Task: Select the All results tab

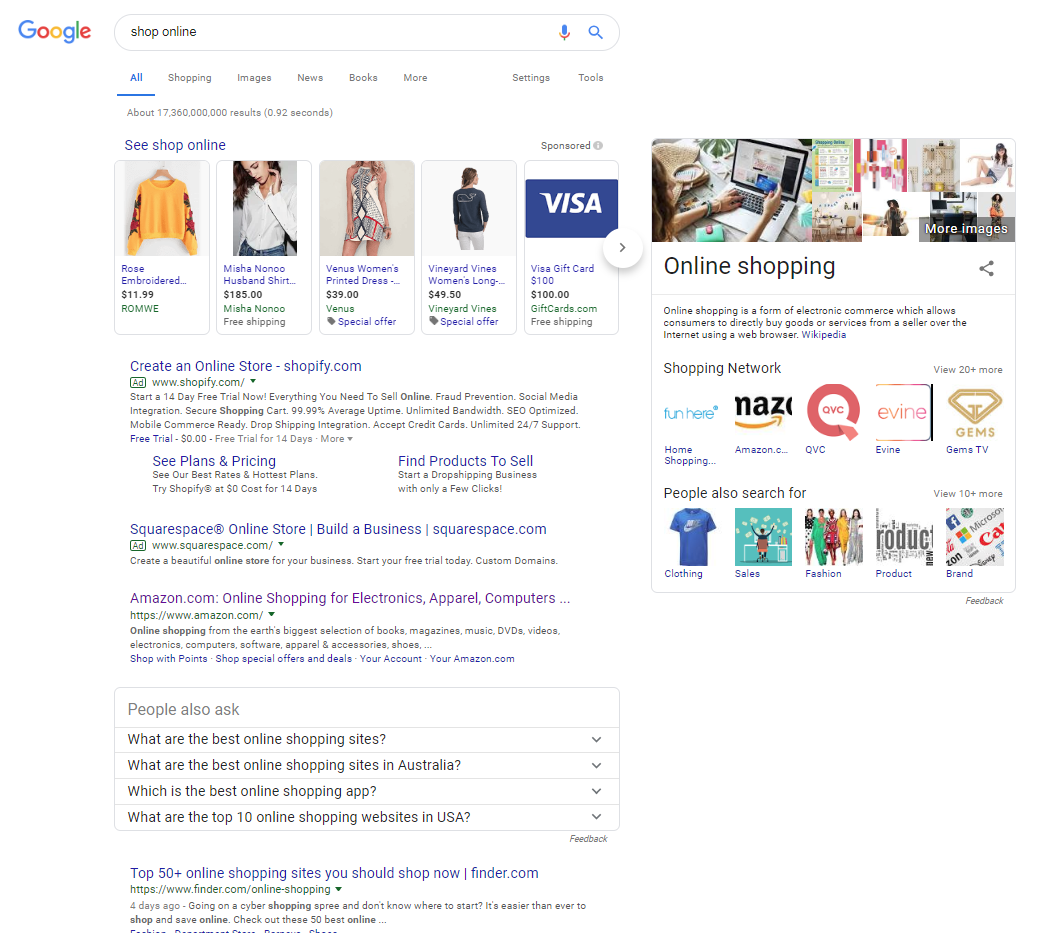Action: [137, 78]
